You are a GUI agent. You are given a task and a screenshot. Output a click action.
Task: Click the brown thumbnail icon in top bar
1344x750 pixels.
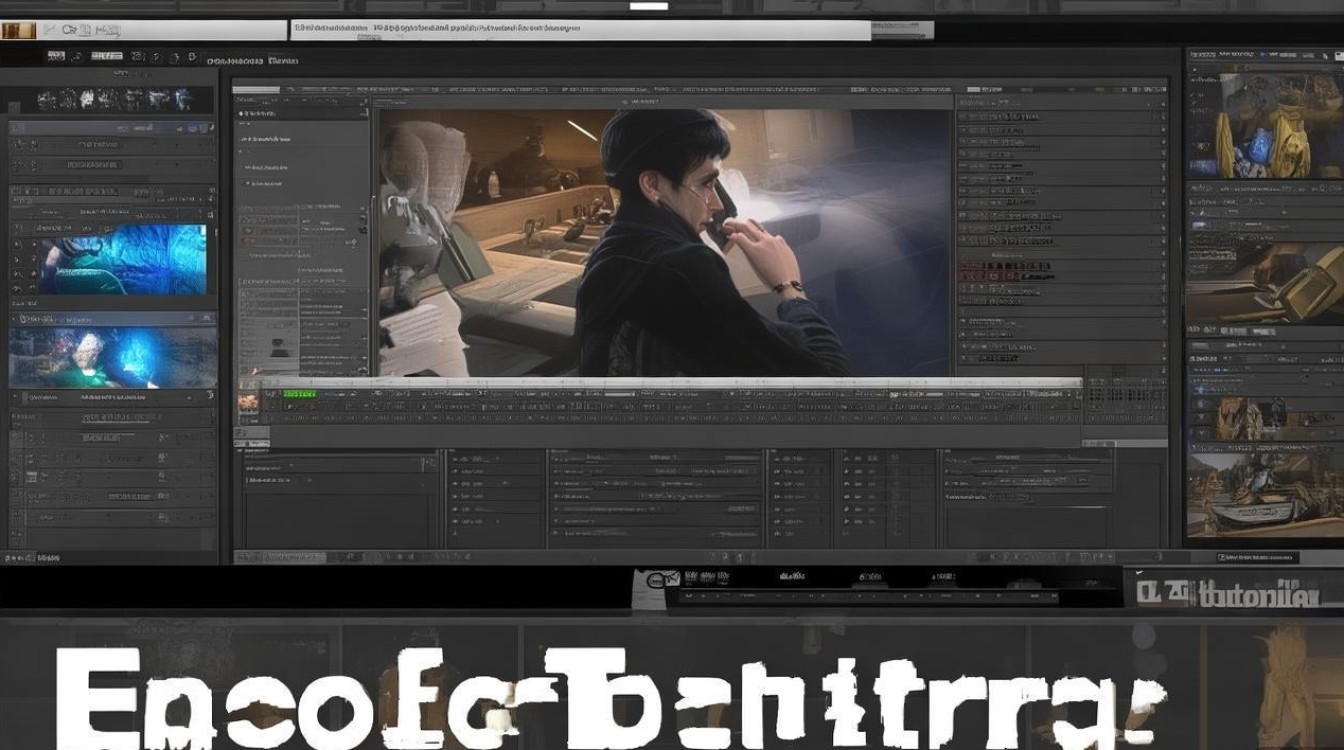coord(17,30)
